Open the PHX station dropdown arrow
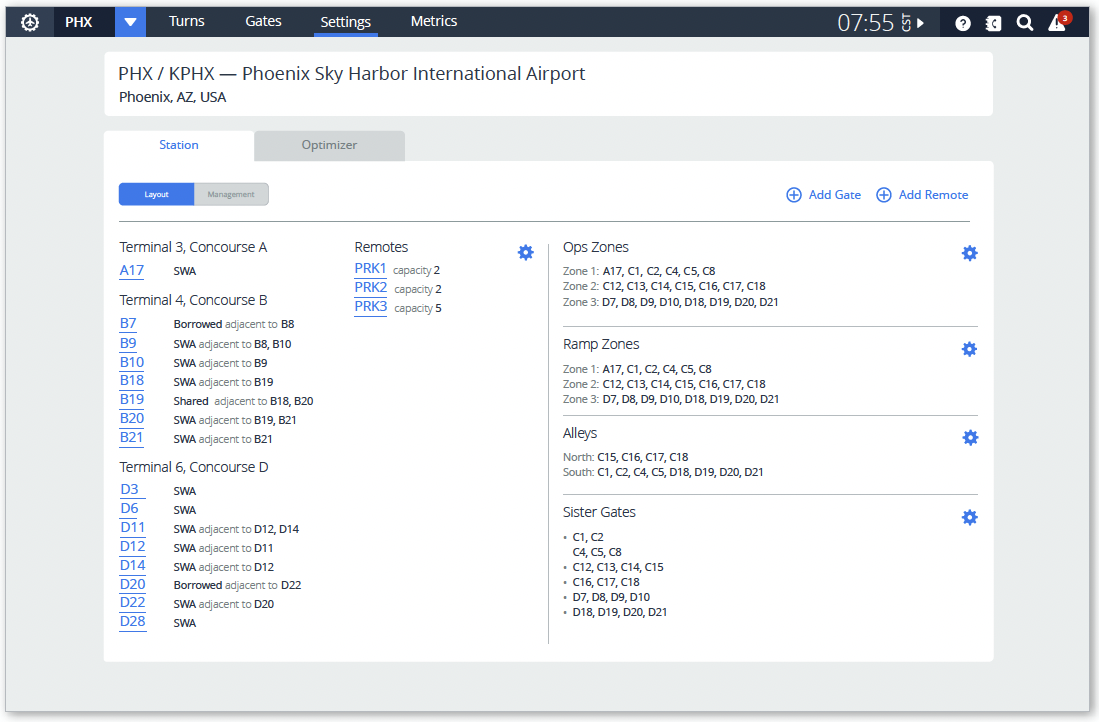1099x722 pixels. [130, 22]
